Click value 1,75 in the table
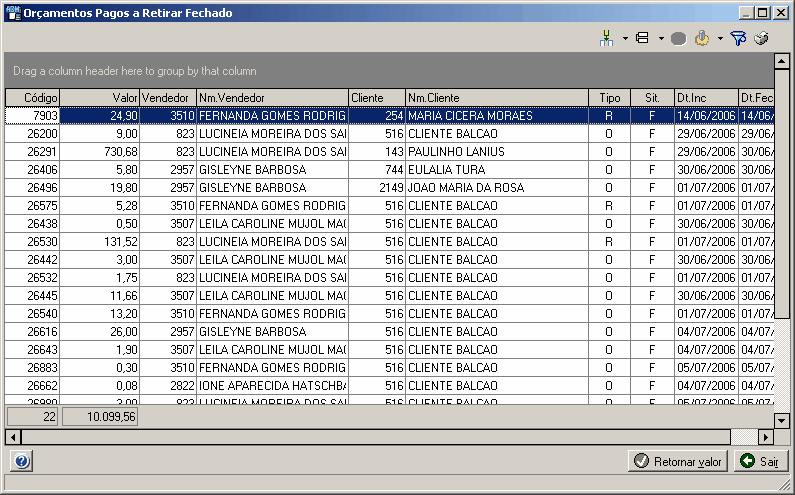Image resolution: width=795 pixels, height=495 pixels. point(99,278)
